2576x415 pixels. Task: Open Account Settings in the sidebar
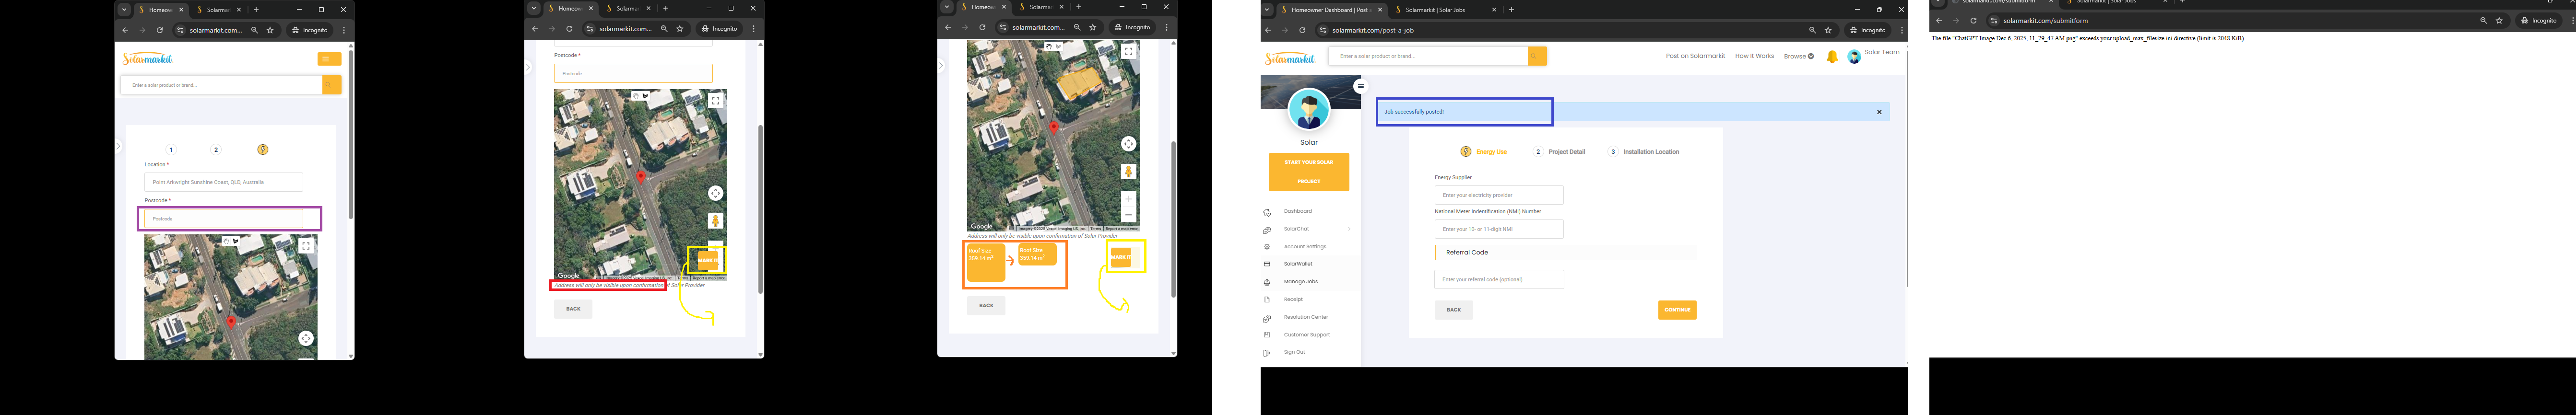(x=1304, y=247)
